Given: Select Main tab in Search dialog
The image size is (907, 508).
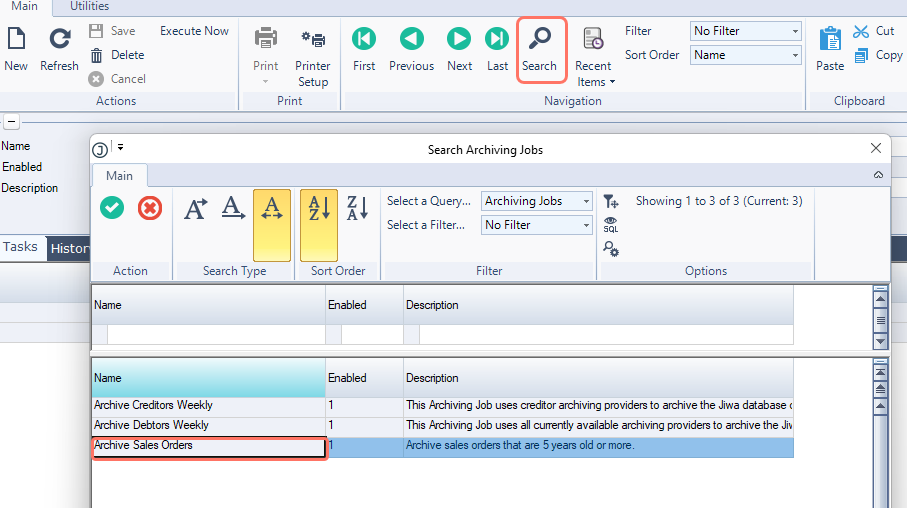Looking at the screenshot, I should tap(119, 176).
